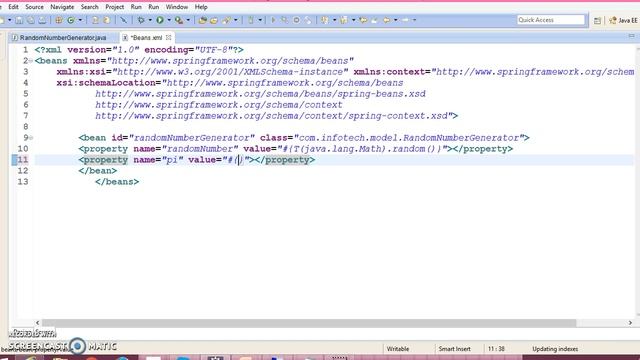Click the Updating indexes status text
Image resolution: width=640 pixels, height=360 pixels.
click(555, 349)
